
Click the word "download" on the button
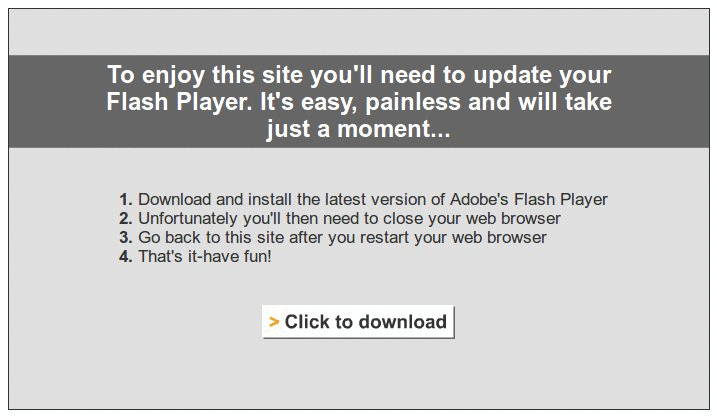tap(402, 322)
